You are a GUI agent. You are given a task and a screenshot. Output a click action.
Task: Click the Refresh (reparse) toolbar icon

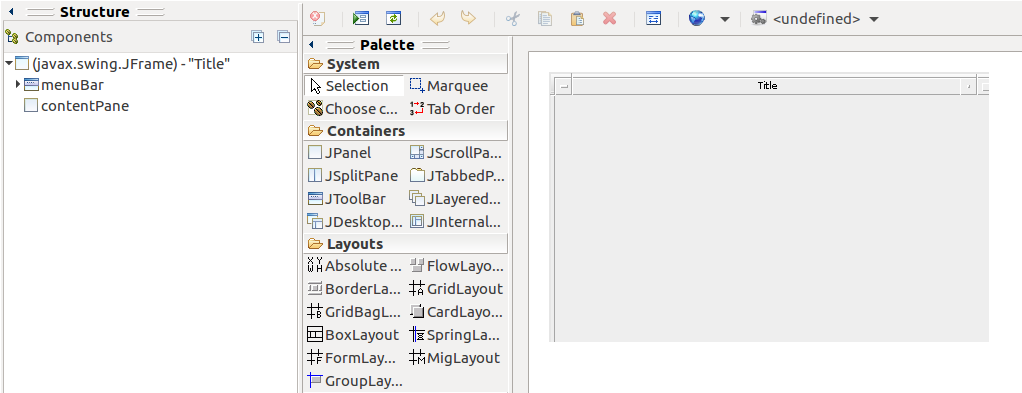point(393,18)
